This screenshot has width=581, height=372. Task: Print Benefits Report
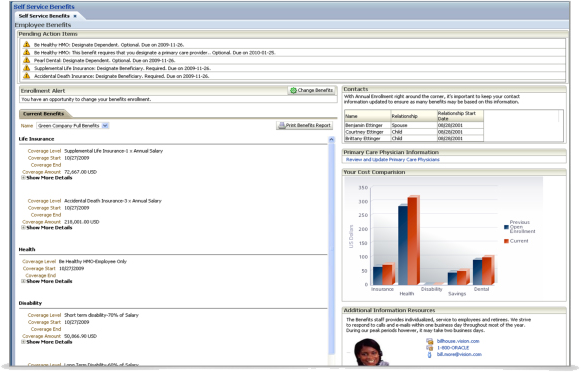click(x=305, y=126)
